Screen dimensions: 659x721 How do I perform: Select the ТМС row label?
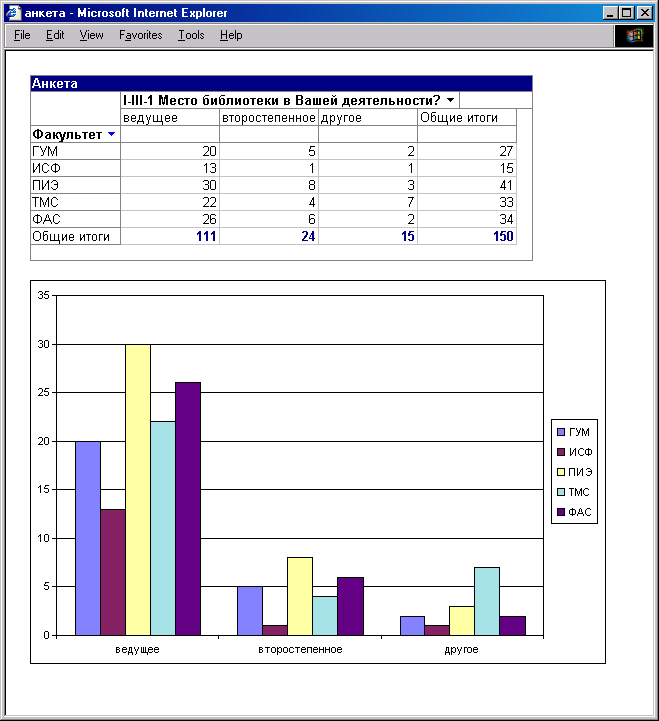(75, 202)
